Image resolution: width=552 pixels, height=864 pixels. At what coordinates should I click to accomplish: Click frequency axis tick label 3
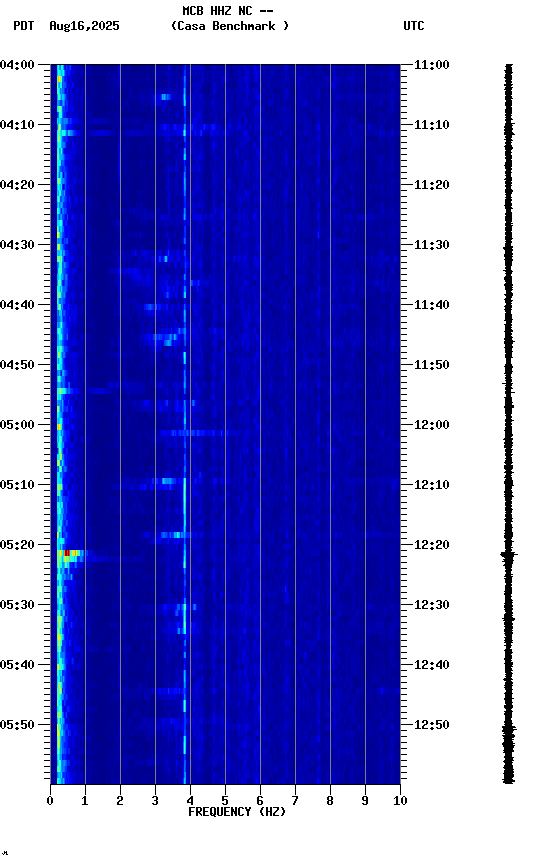(x=155, y=801)
